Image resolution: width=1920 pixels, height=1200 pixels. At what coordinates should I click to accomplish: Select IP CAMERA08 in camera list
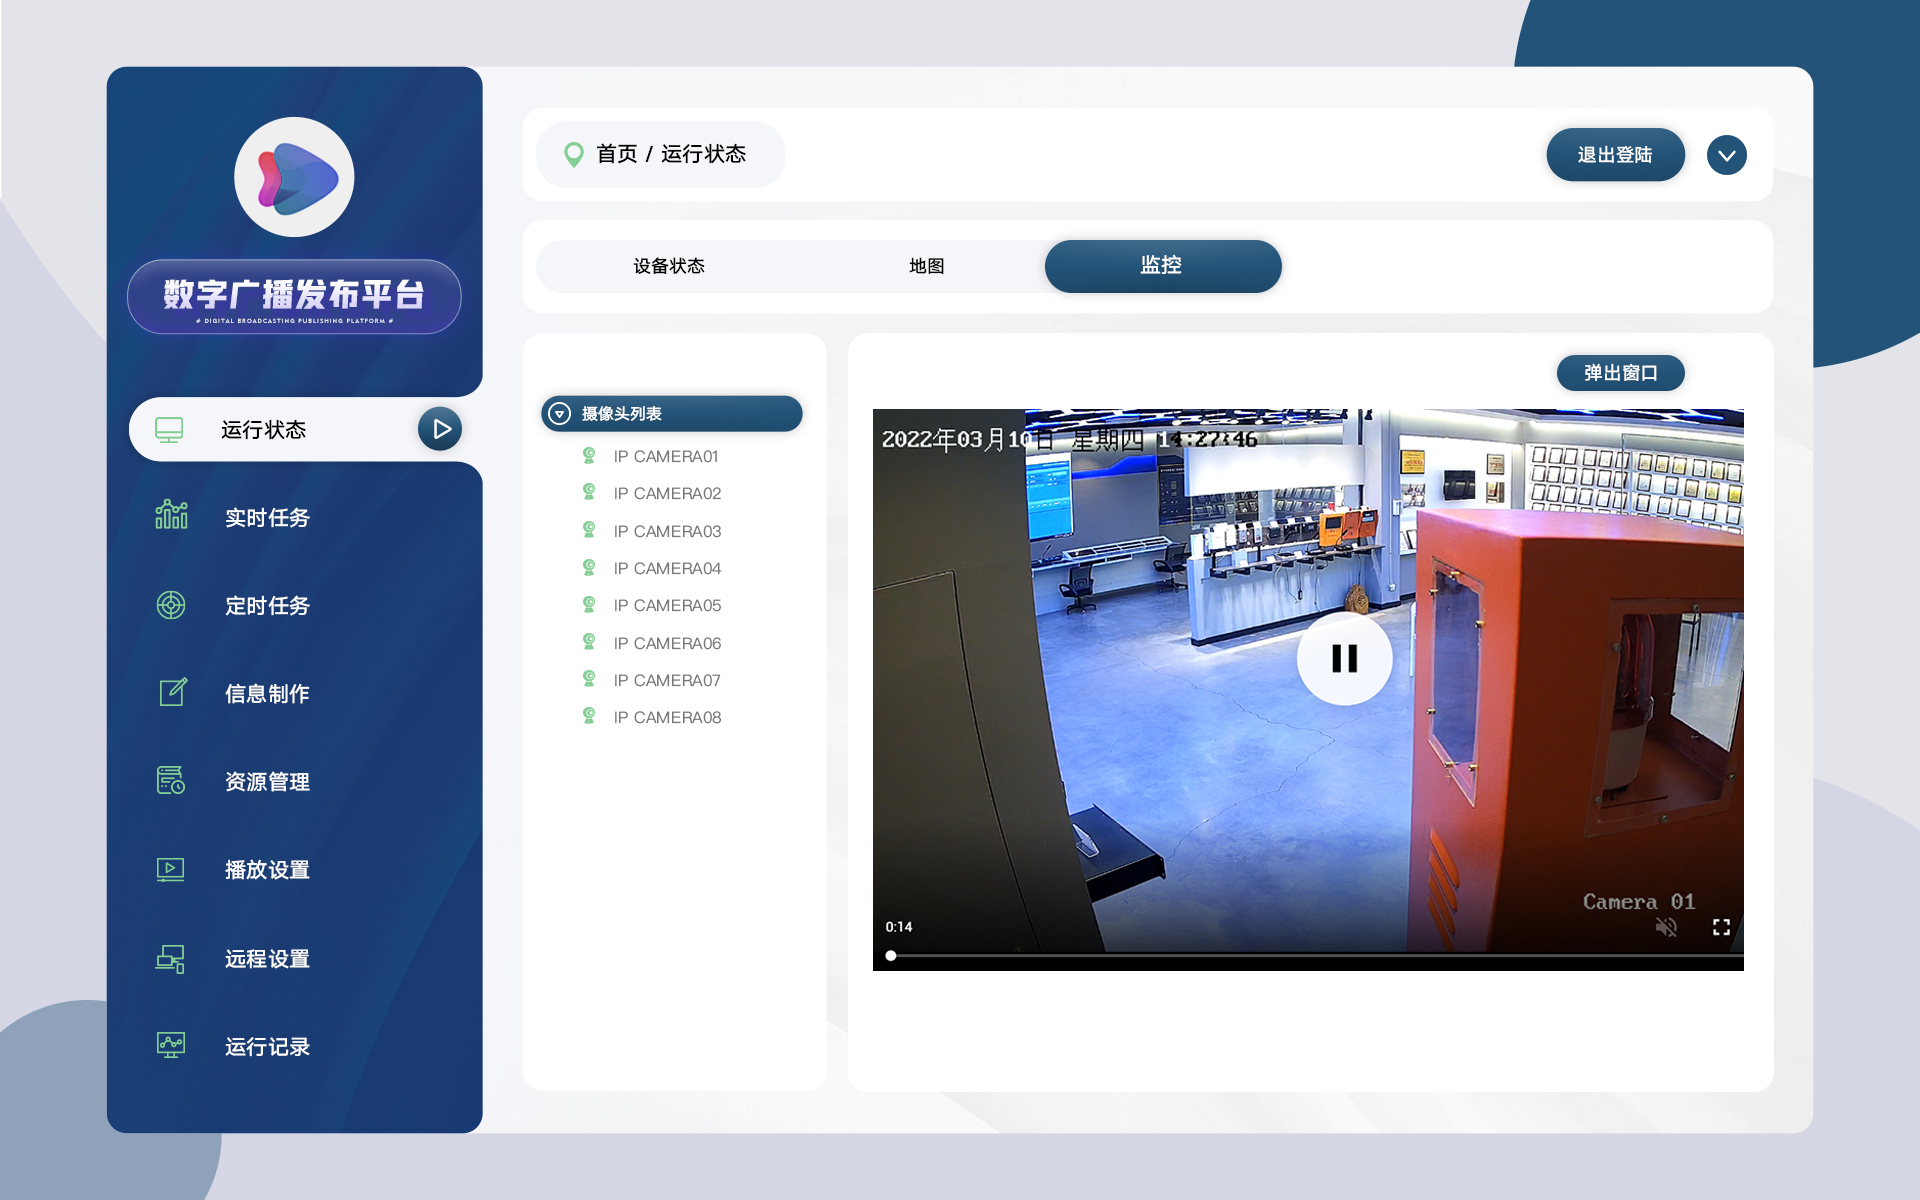pyautogui.click(x=667, y=717)
